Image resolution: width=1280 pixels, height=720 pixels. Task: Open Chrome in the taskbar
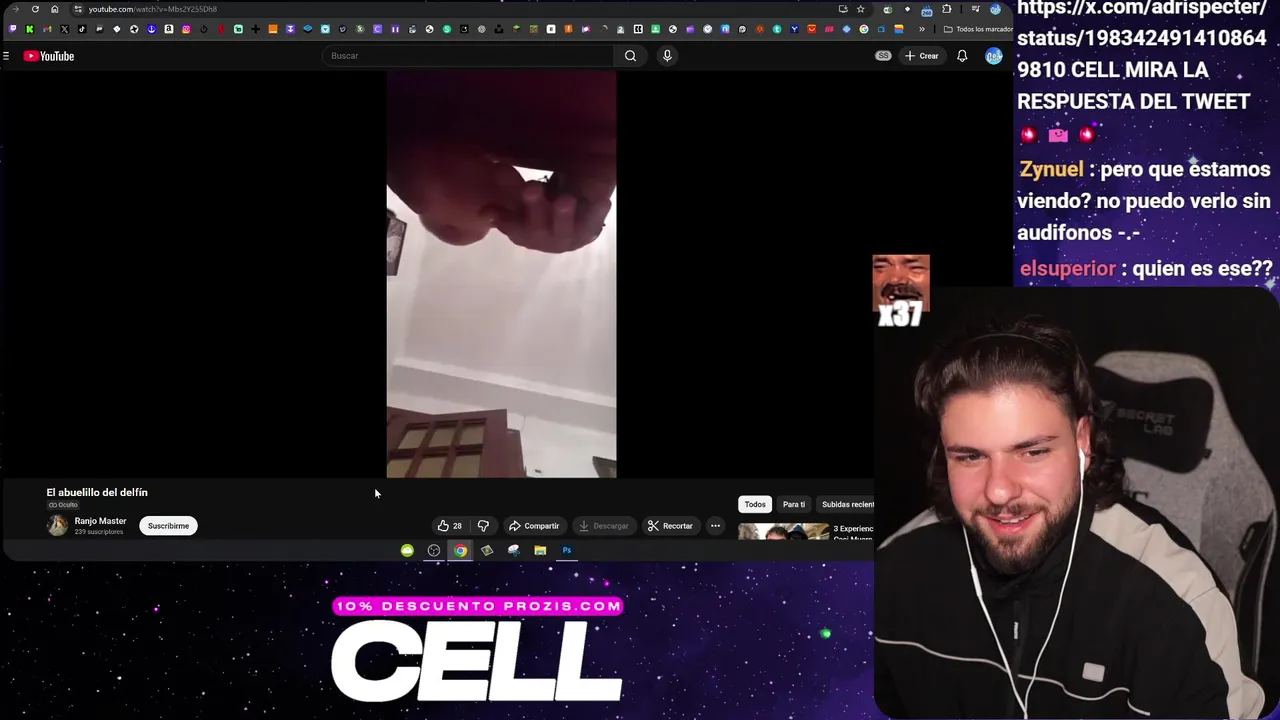click(460, 550)
